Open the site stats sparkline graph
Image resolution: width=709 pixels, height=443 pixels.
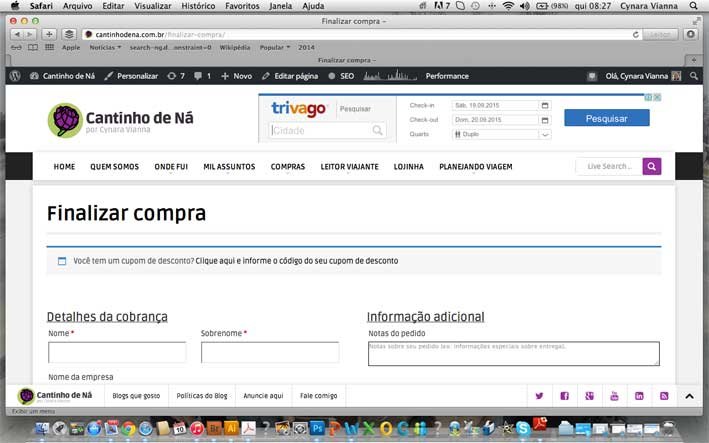(x=390, y=76)
